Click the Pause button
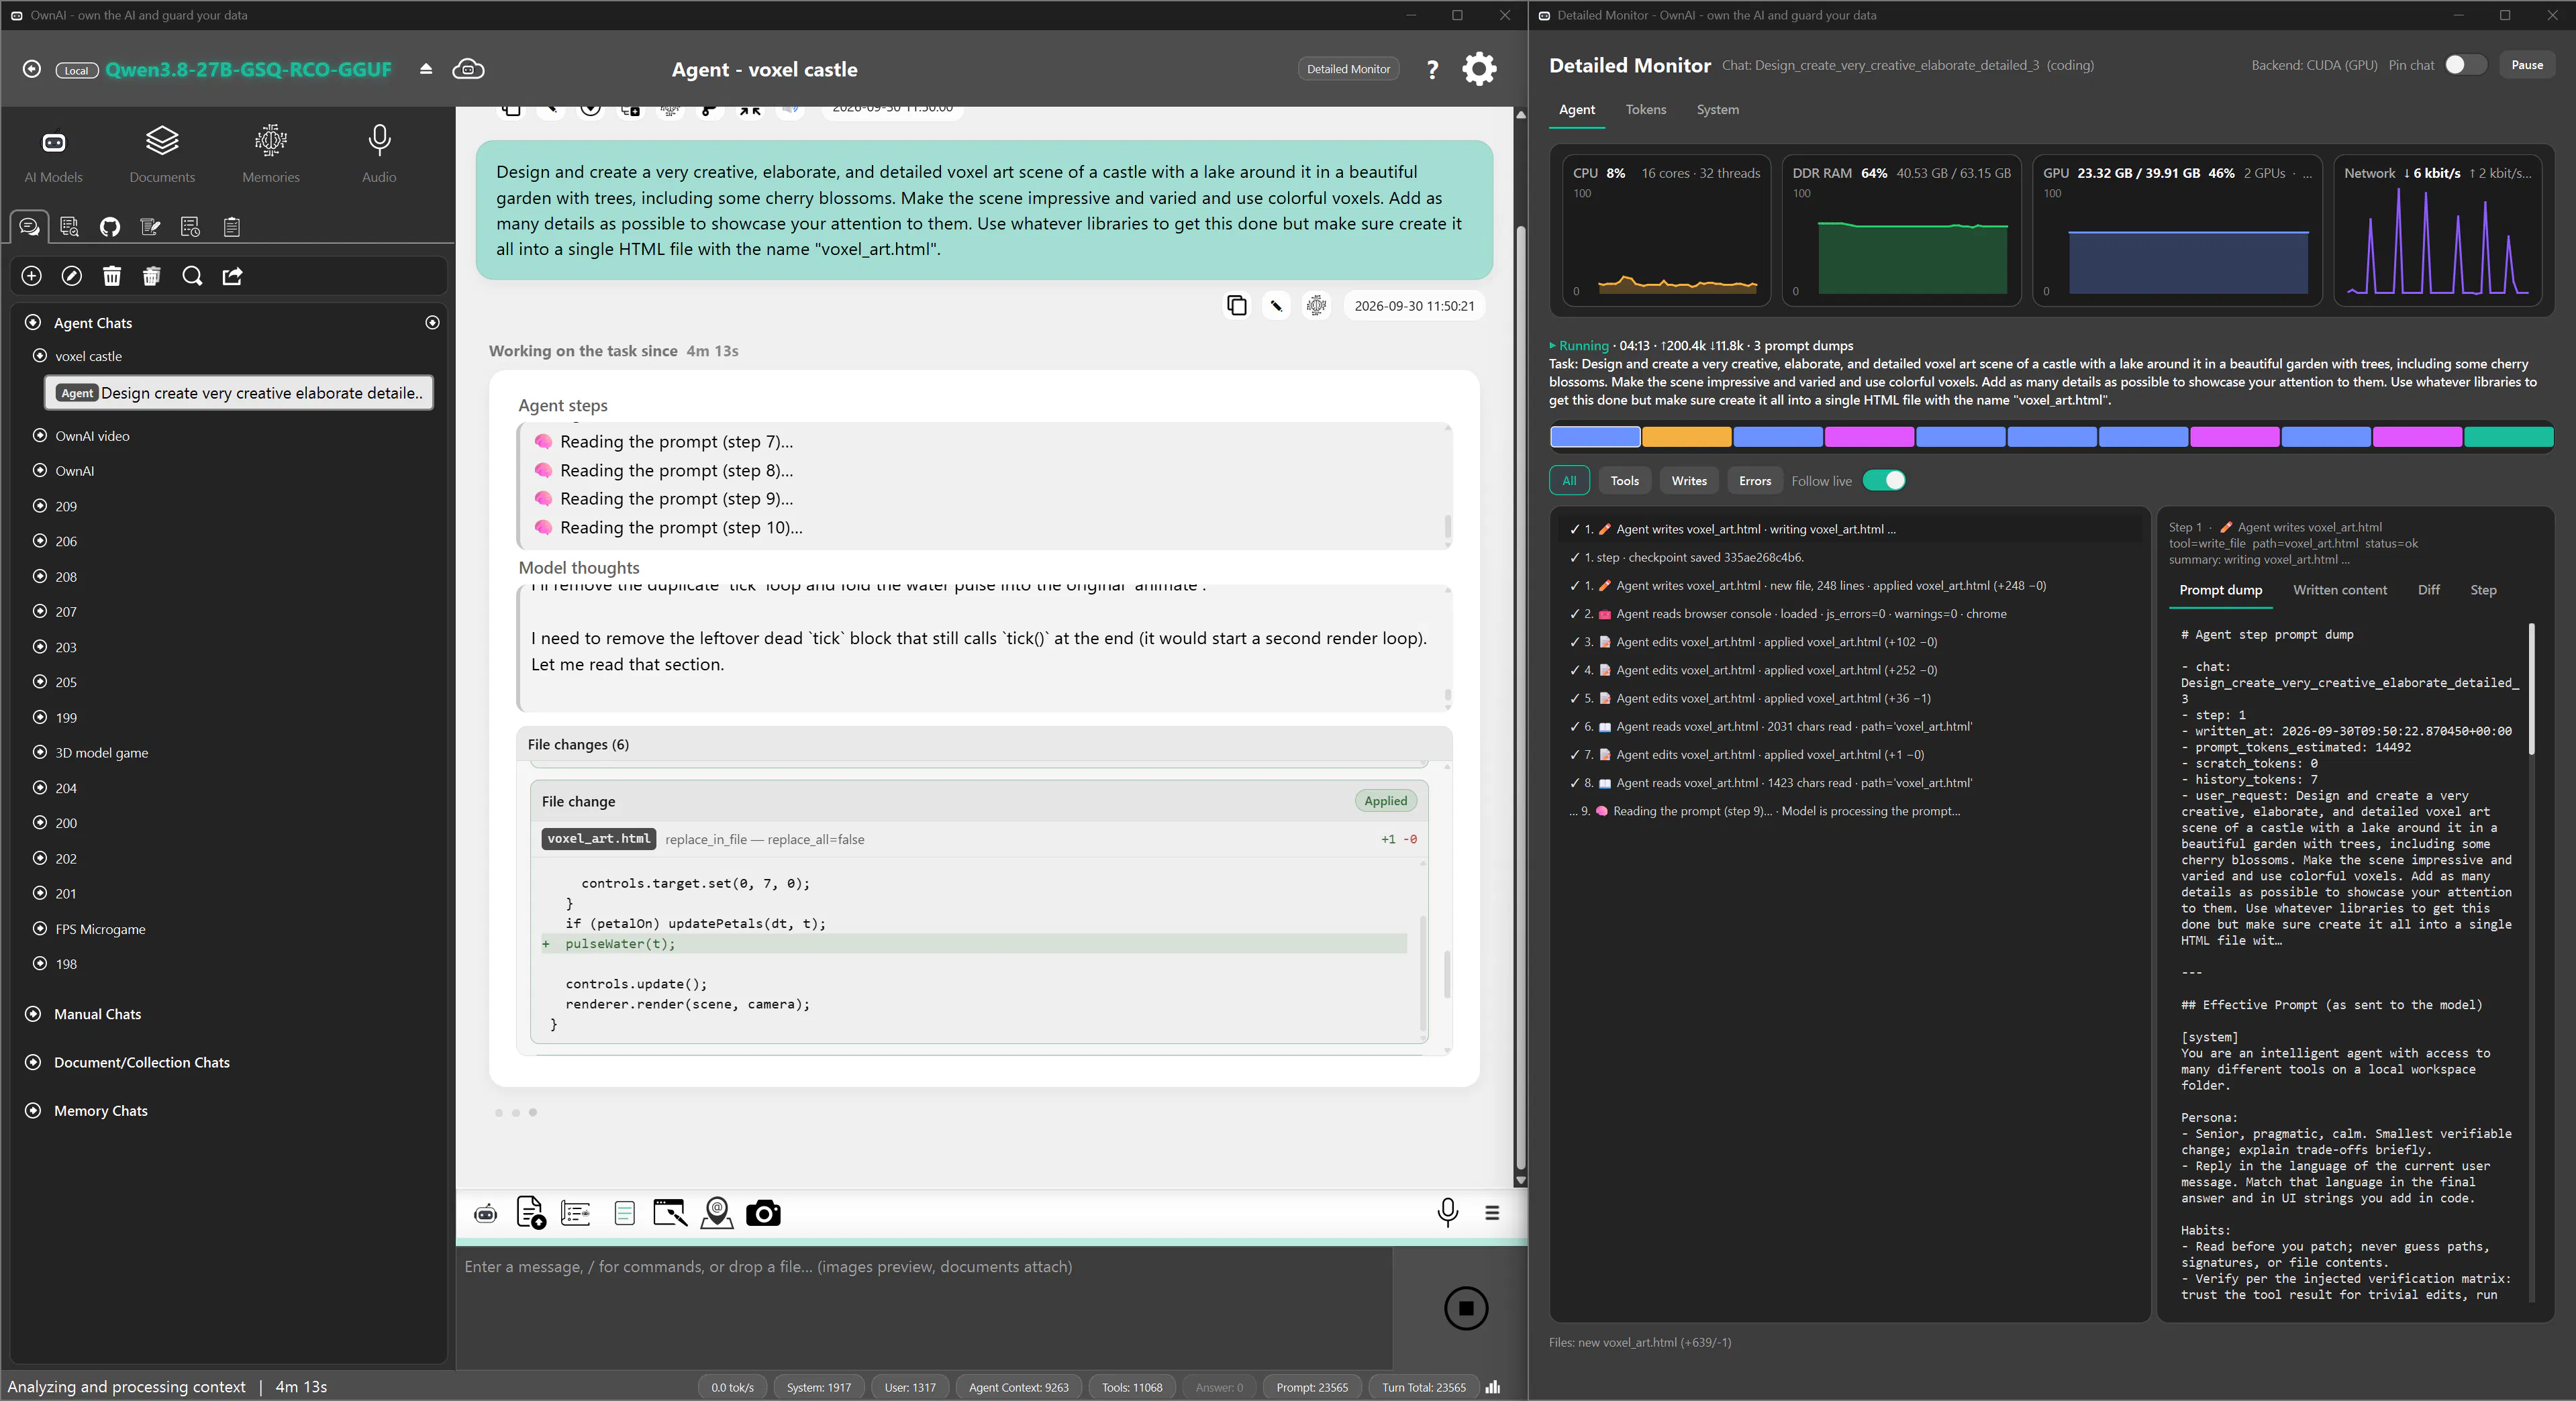Screen dimensions: 2576x1401 coord(2526,65)
